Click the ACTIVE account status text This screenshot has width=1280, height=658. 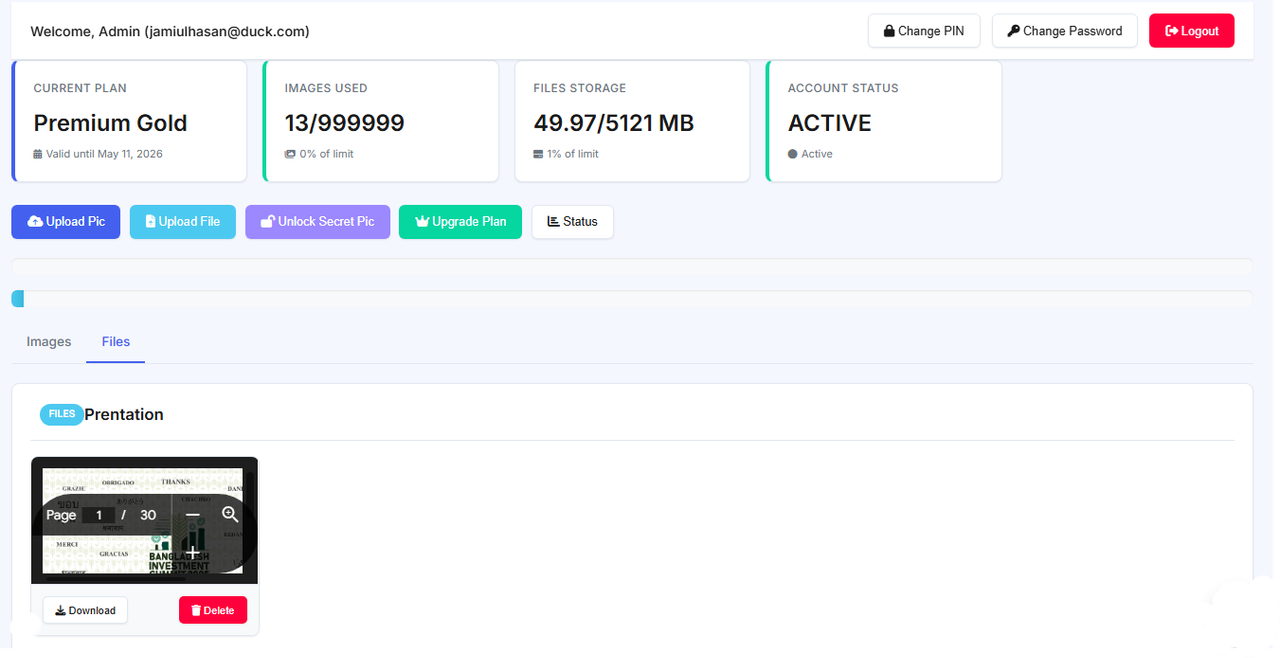coord(829,123)
